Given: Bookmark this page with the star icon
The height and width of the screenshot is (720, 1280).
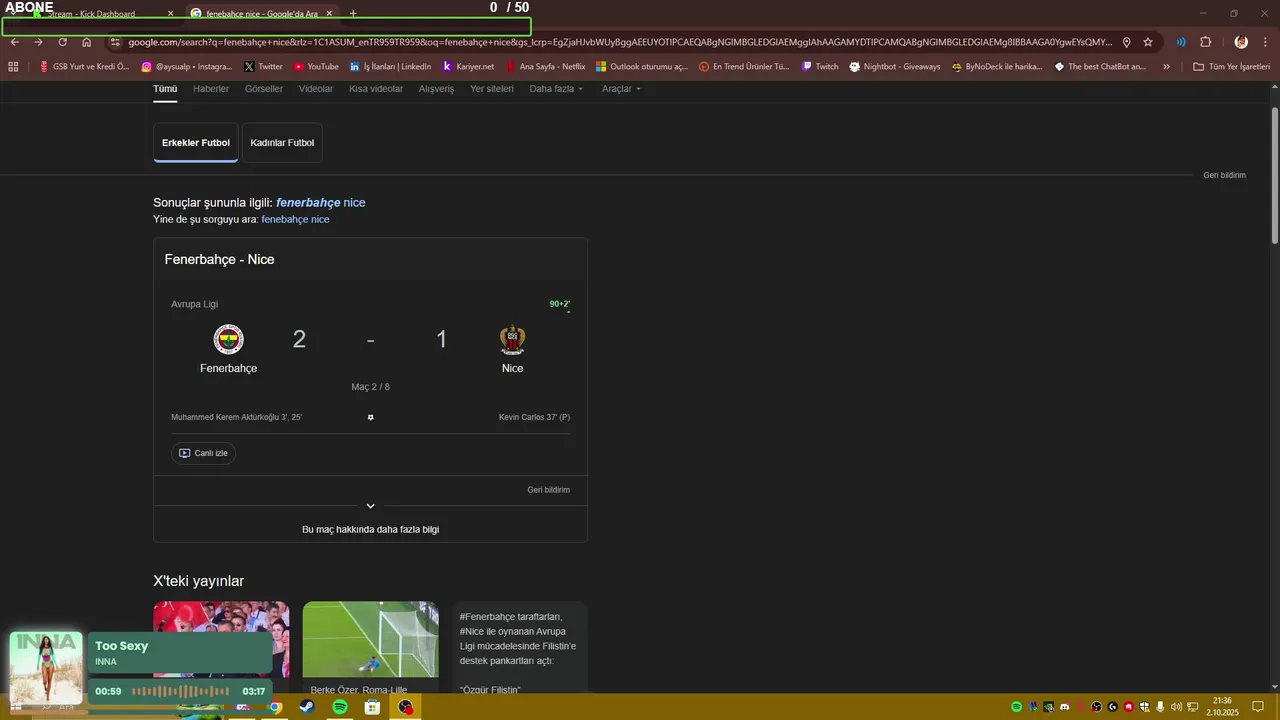Looking at the screenshot, I should 1148,42.
